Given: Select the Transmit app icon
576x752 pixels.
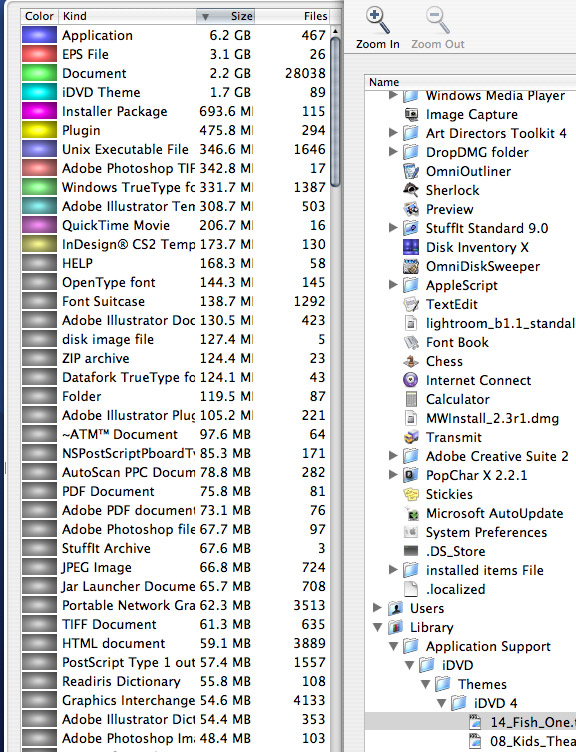Looking at the screenshot, I should [411, 437].
